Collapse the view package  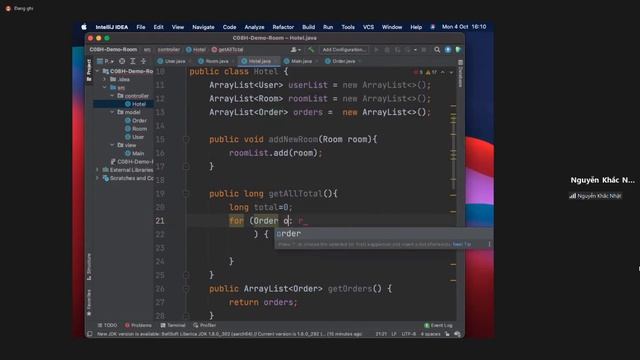click(x=112, y=145)
